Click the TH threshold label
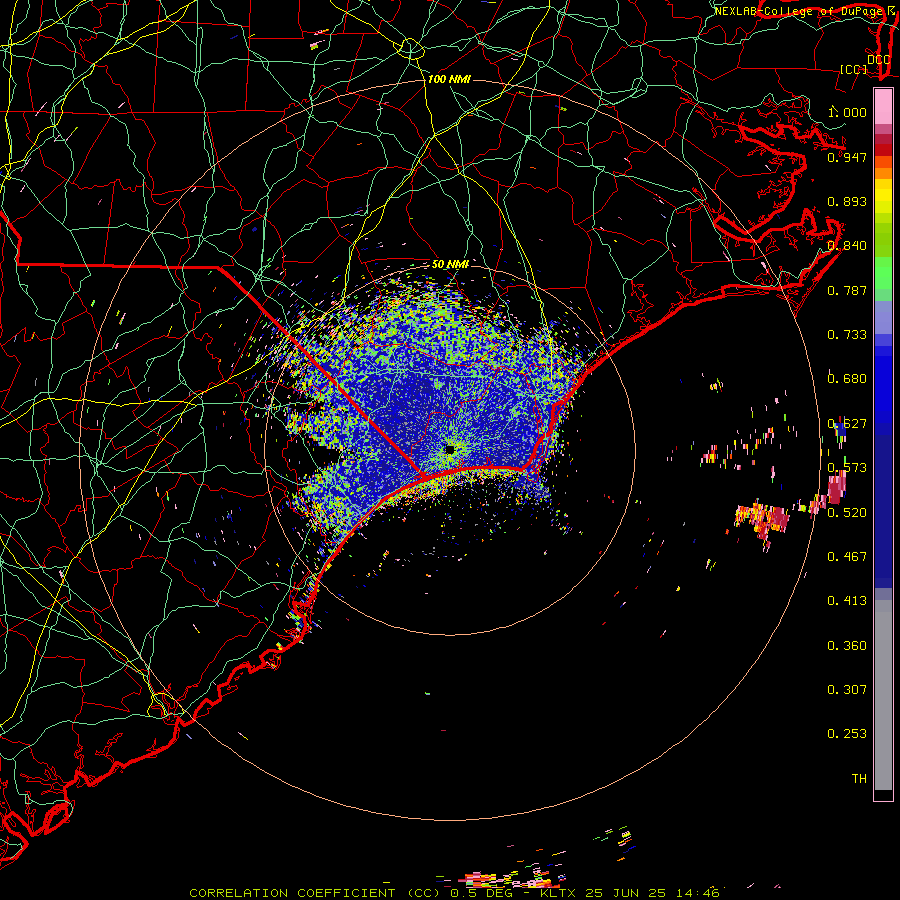Screen dimensions: 900x900 [x=859, y=779]
